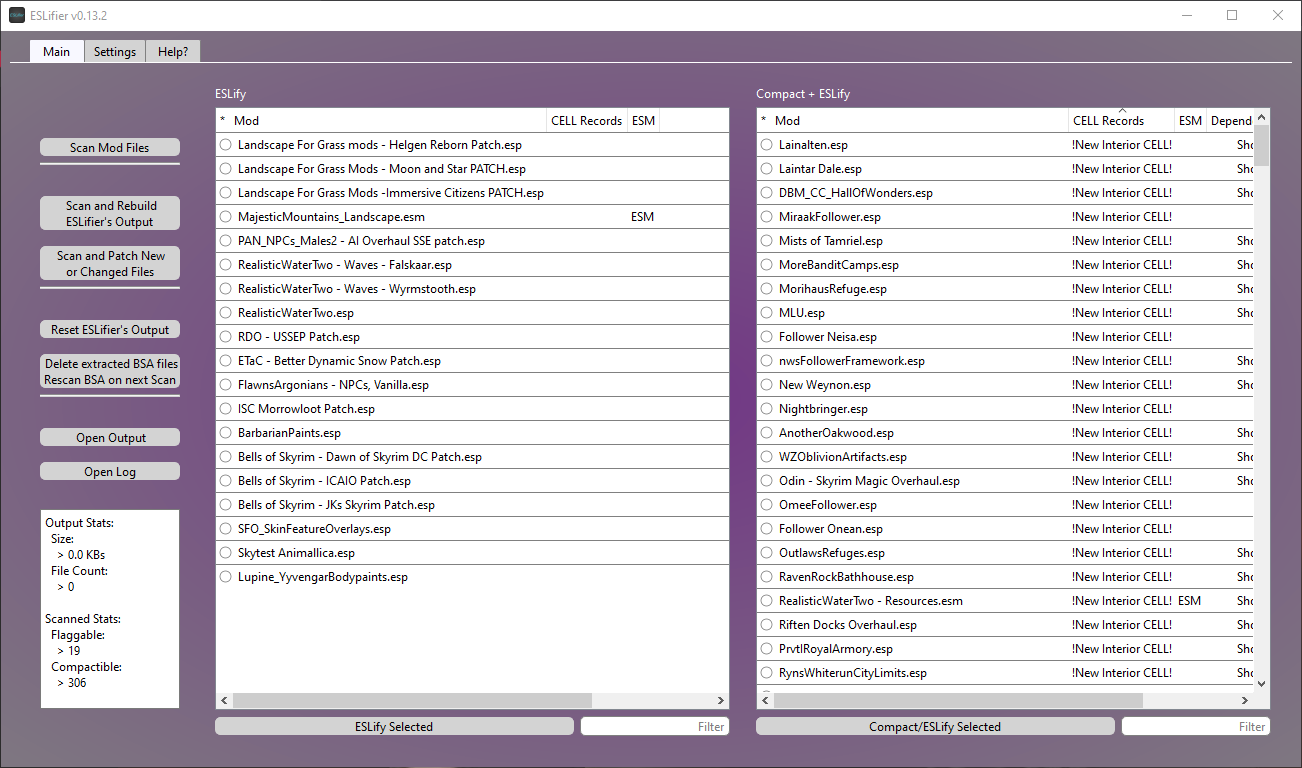Check the RynsWhiterunCityLimits.esp checkbox
Viewport: 1302px width, 768px height.
(x=767, y=673)
